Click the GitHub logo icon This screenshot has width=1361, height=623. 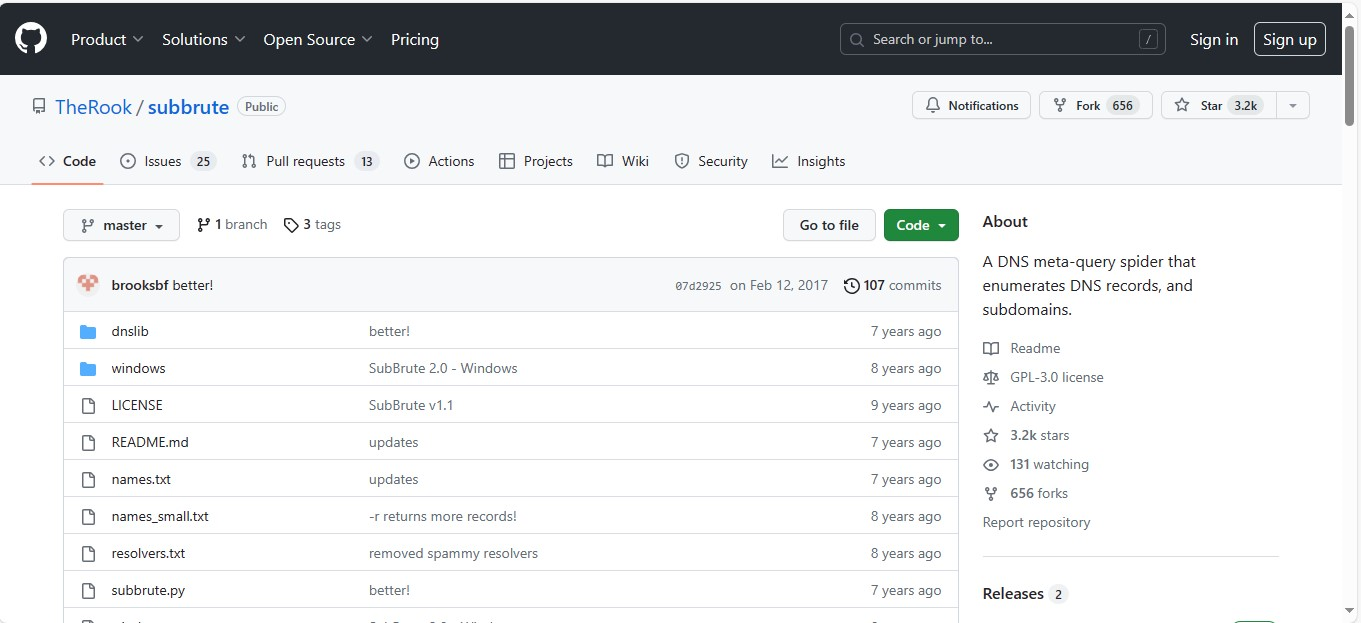[x=31, y=39]
